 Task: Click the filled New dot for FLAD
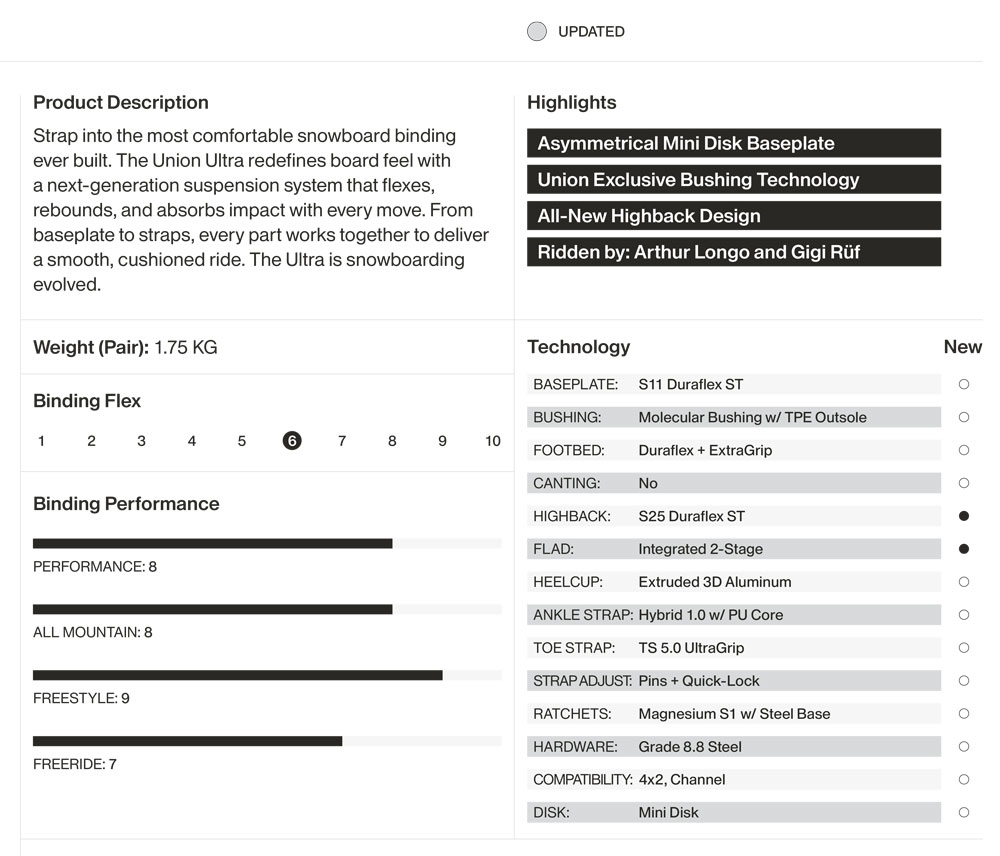[964, 549]
